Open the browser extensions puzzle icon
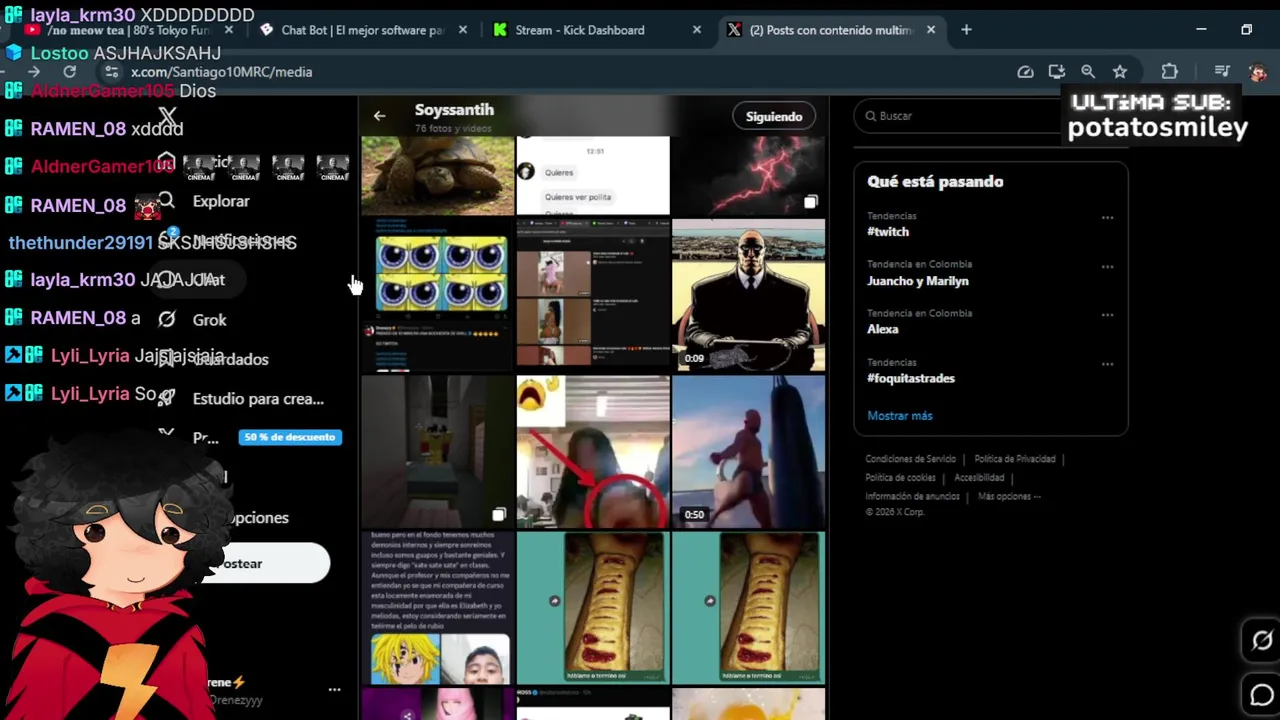The height and width of the screenshot is (720, 1280). (1169, 72)
